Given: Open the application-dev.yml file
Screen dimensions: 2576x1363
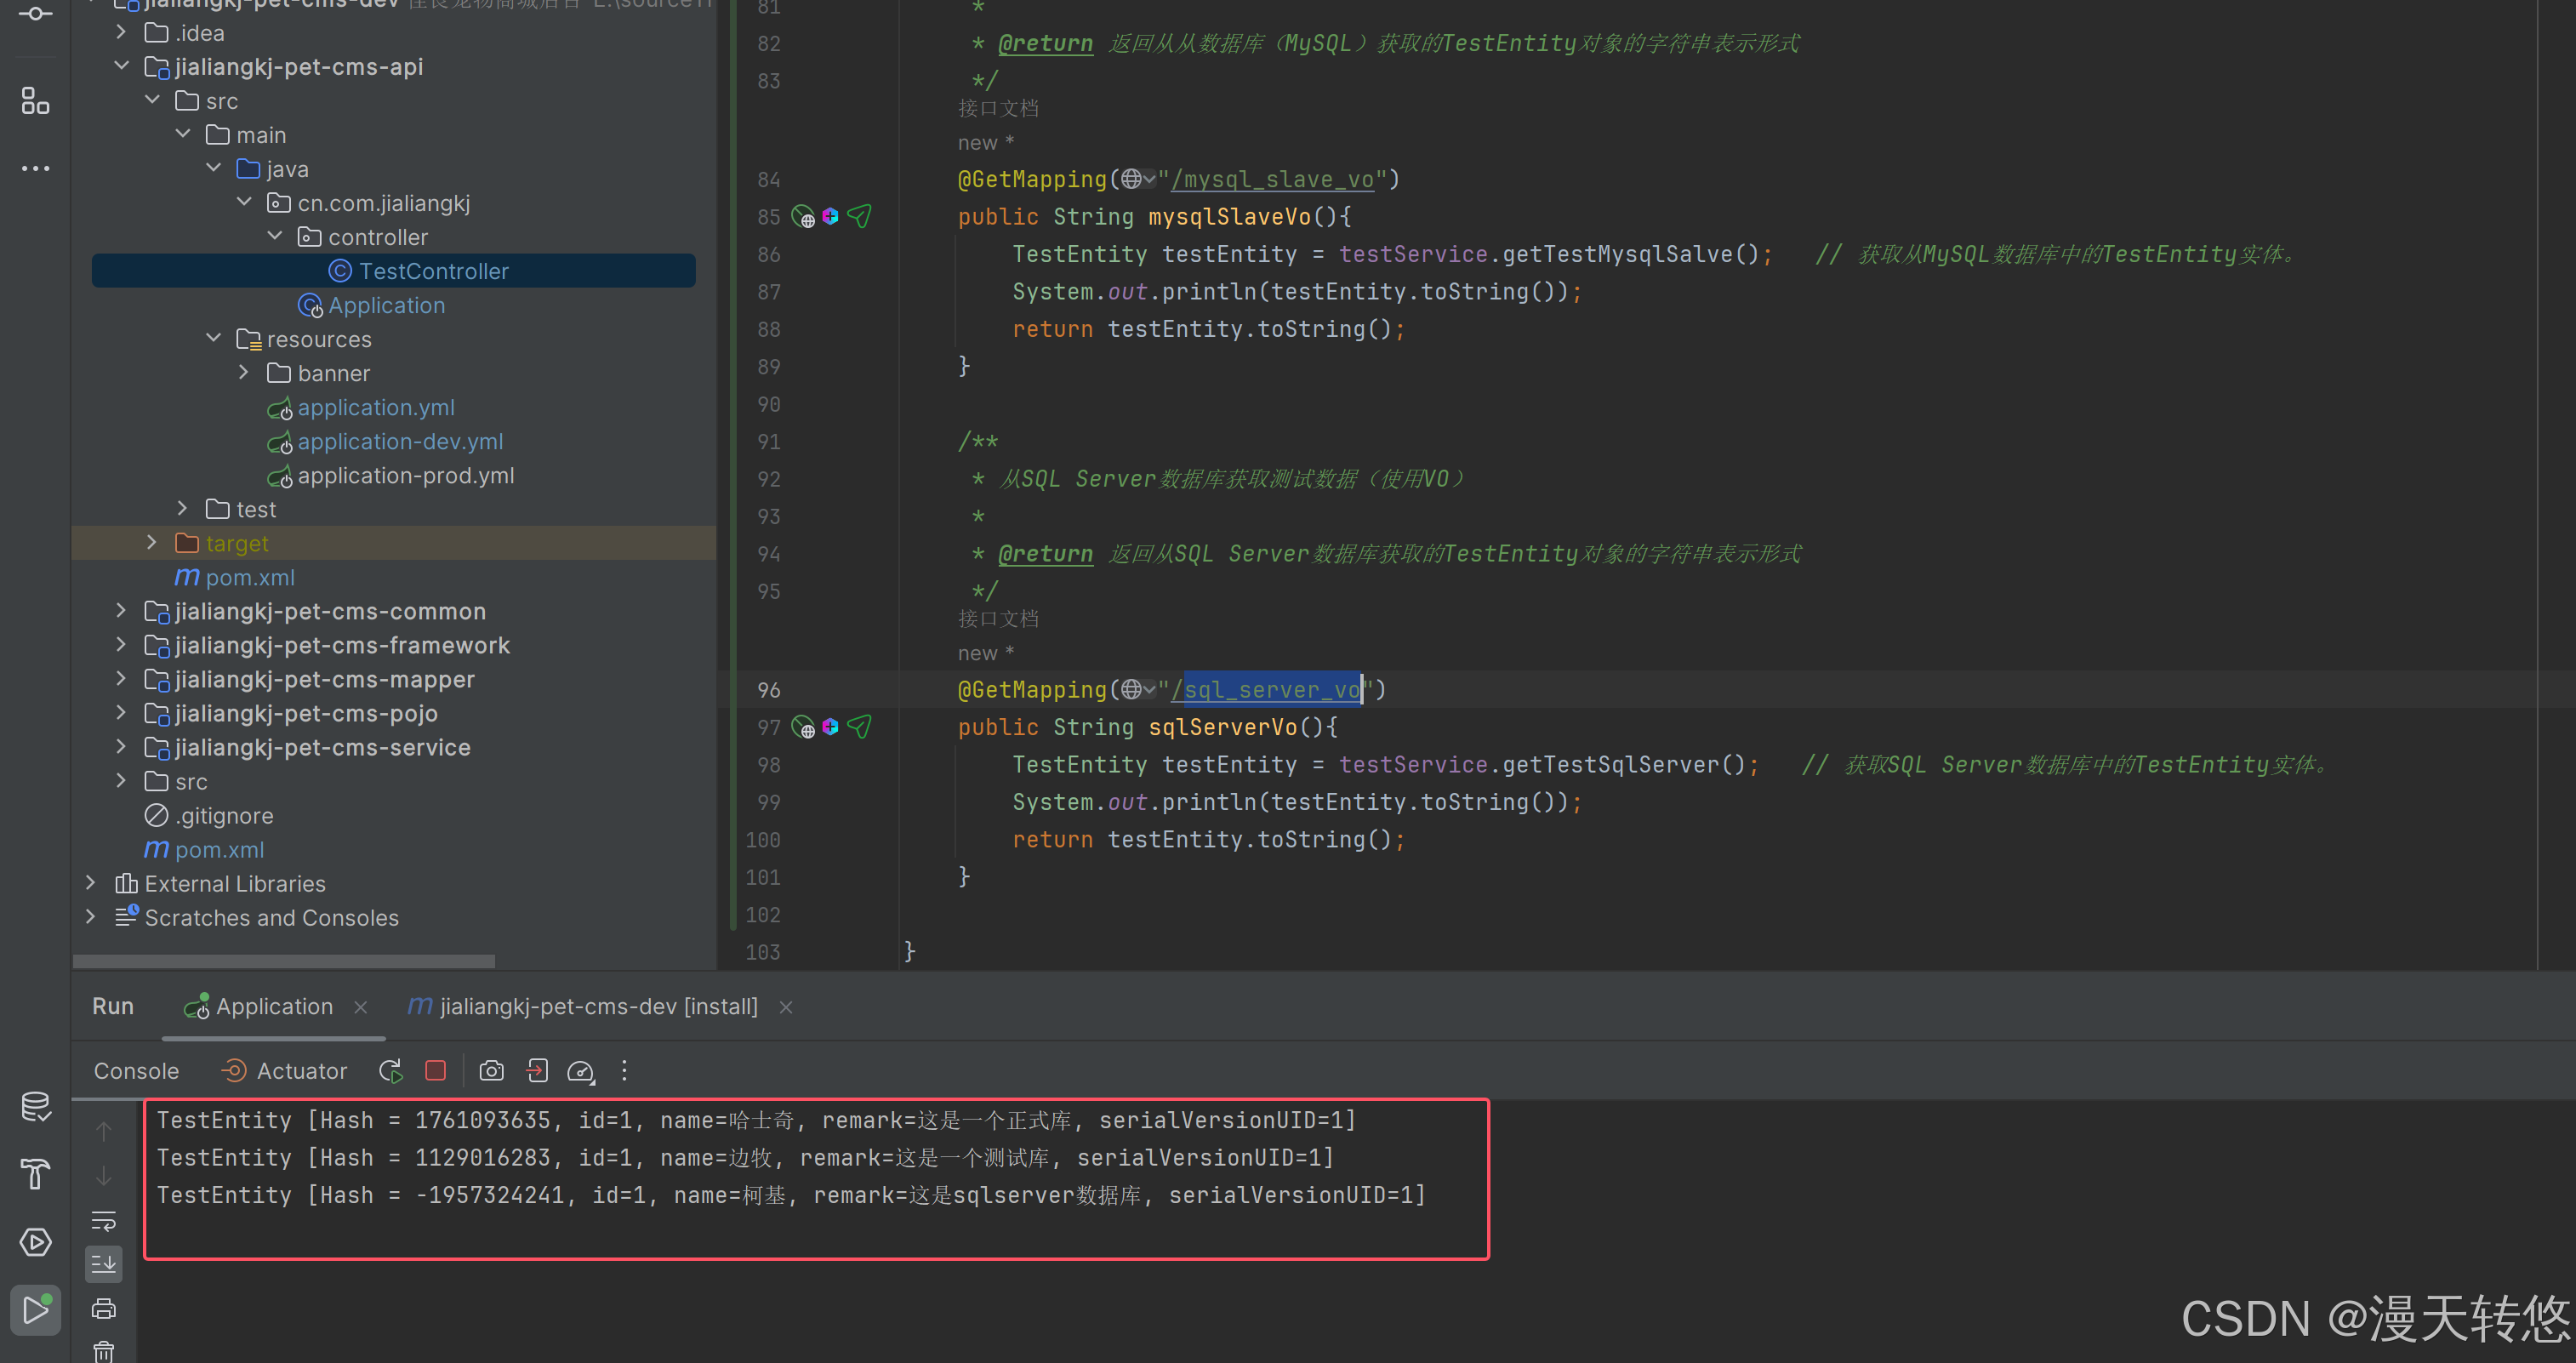Looking at the screenshot, I should (400, 441).
